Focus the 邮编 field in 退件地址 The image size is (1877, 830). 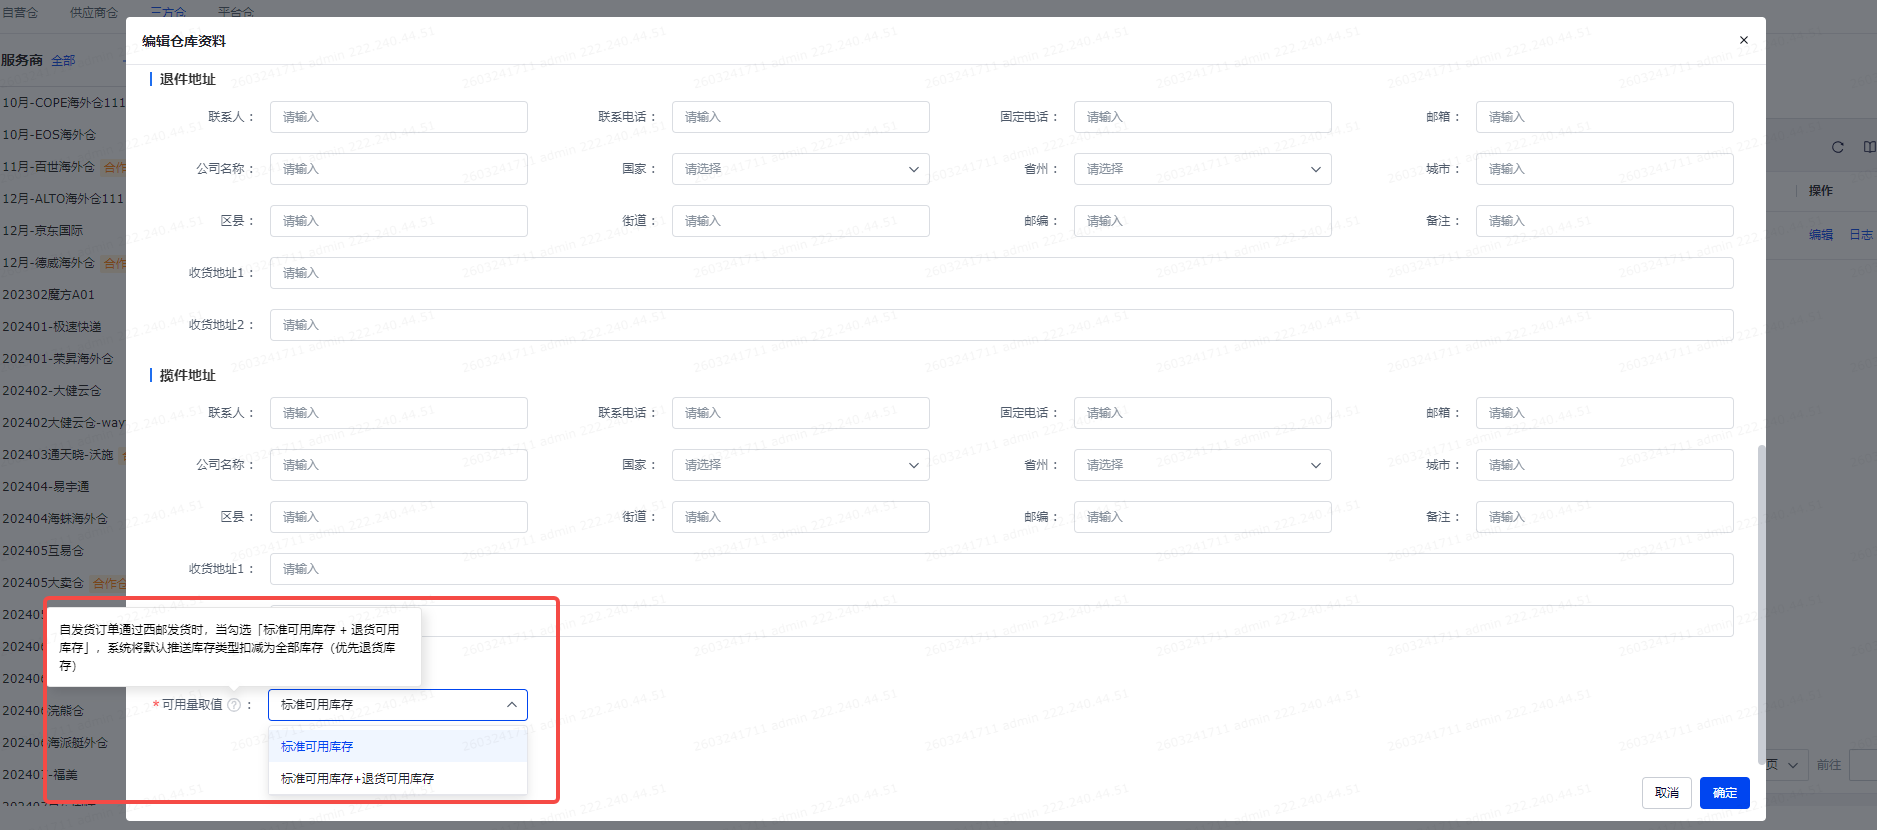coord(1202,221)
